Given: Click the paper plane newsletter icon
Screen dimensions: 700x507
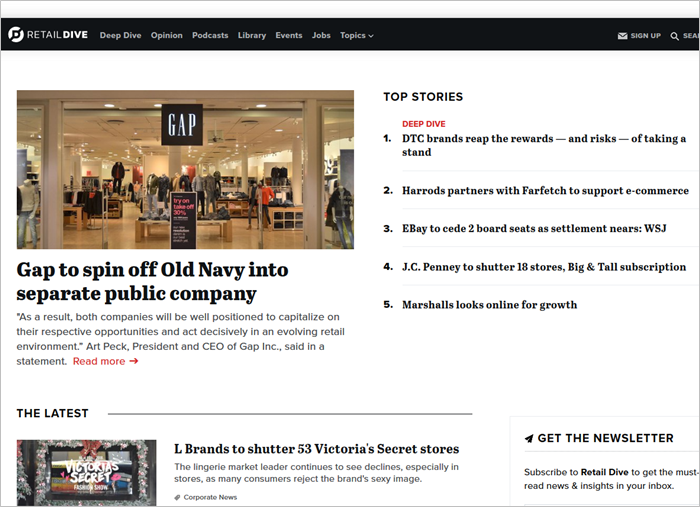Looking at the screenshot, I should pos(529,438).
